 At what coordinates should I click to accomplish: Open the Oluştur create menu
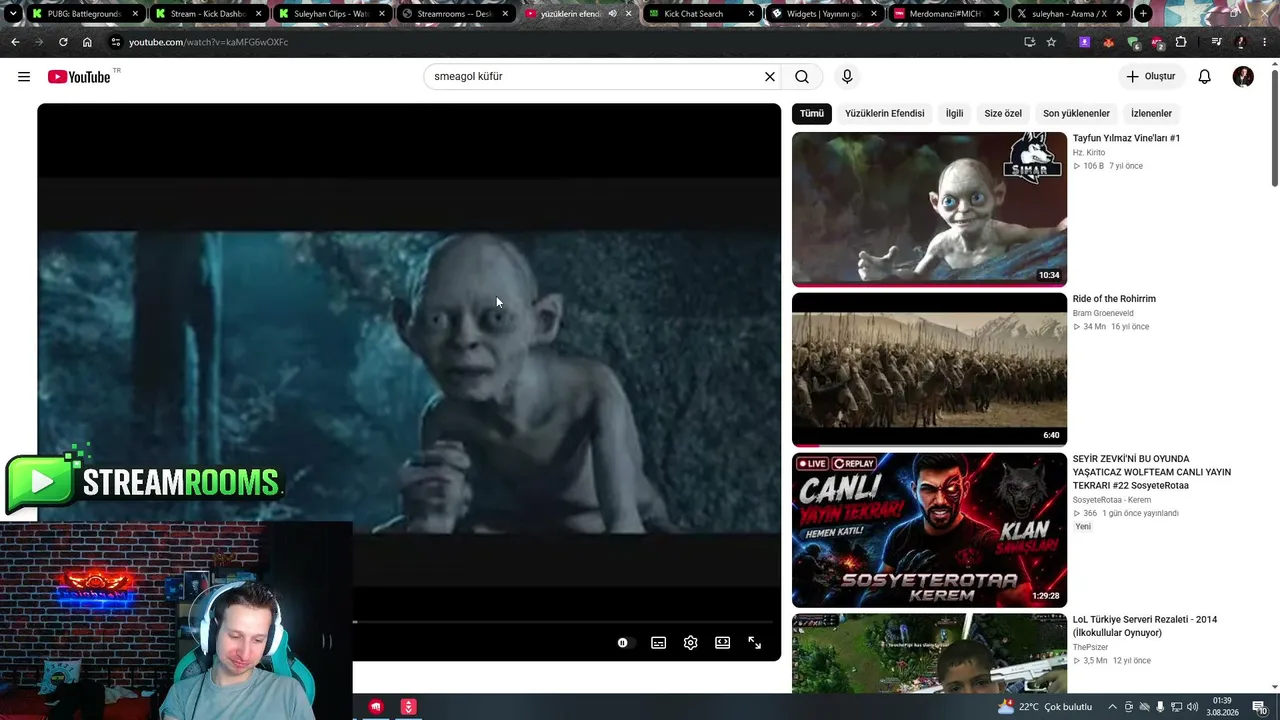click(x=1151, y=77)
